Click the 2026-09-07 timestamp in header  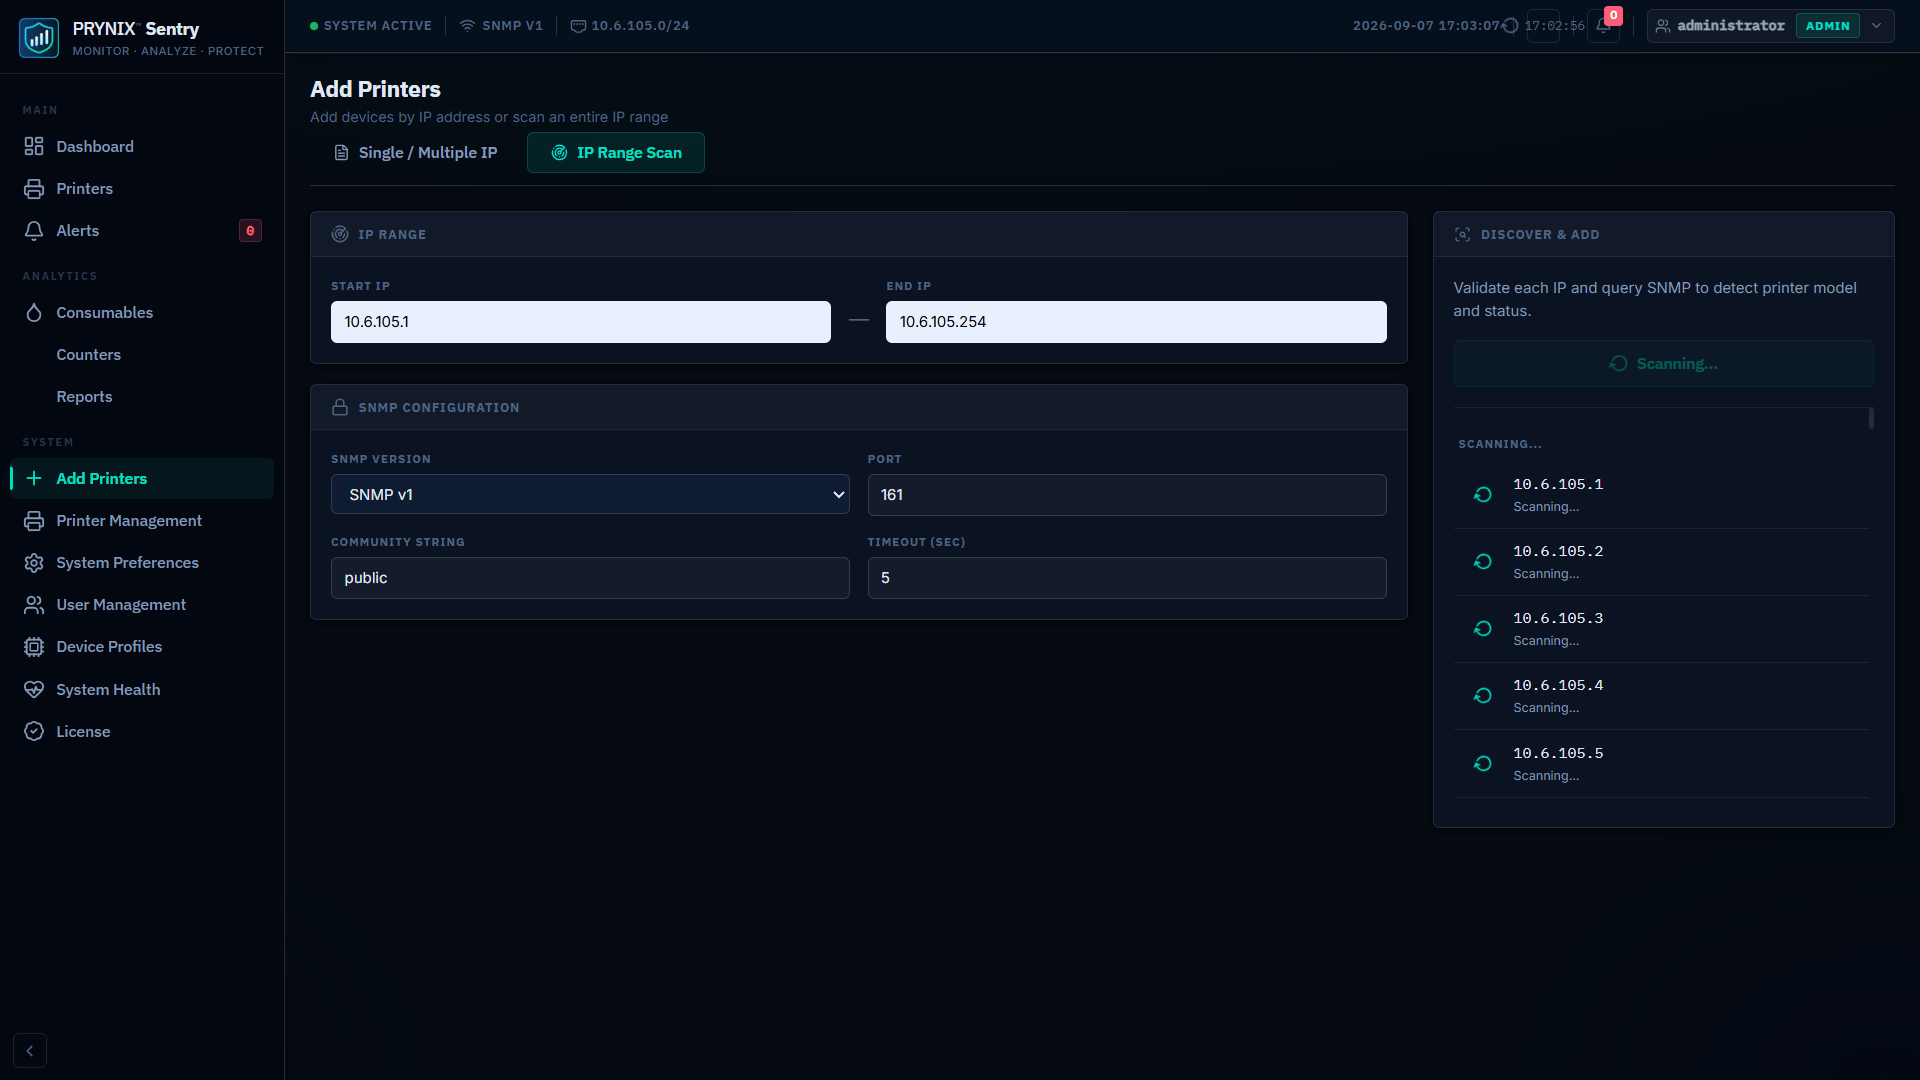(1427, 26)
